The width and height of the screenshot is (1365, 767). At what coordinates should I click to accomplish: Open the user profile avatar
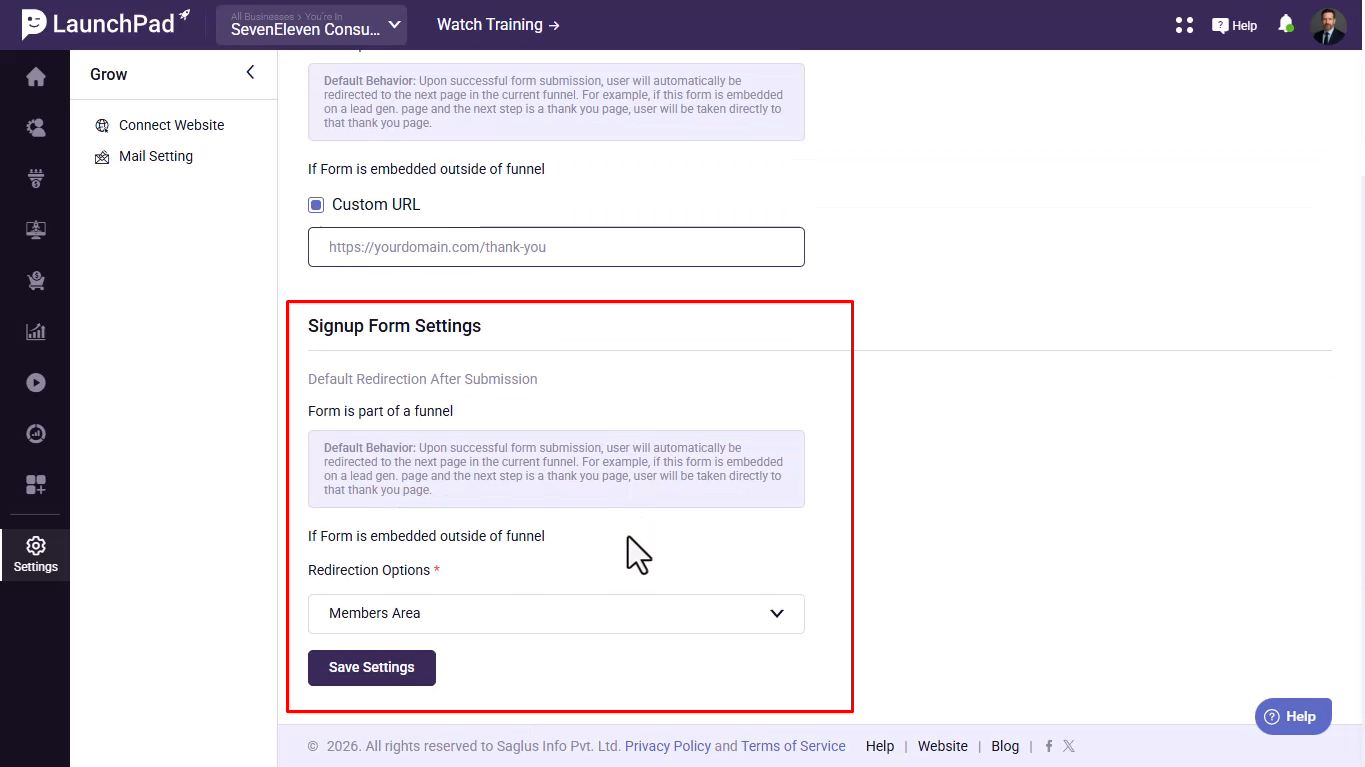point(1328,26)
